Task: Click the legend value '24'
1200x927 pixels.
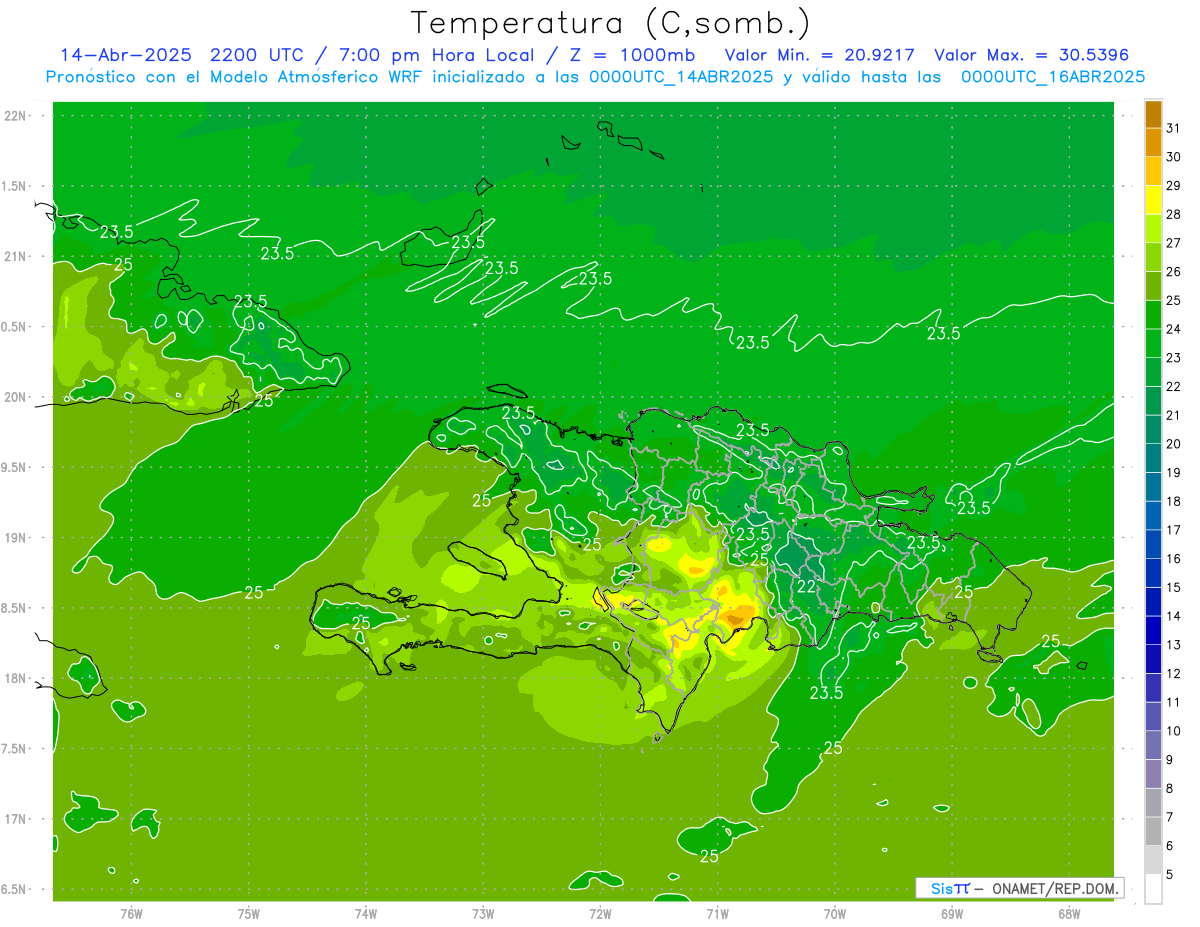Action: click(1173, 329)
